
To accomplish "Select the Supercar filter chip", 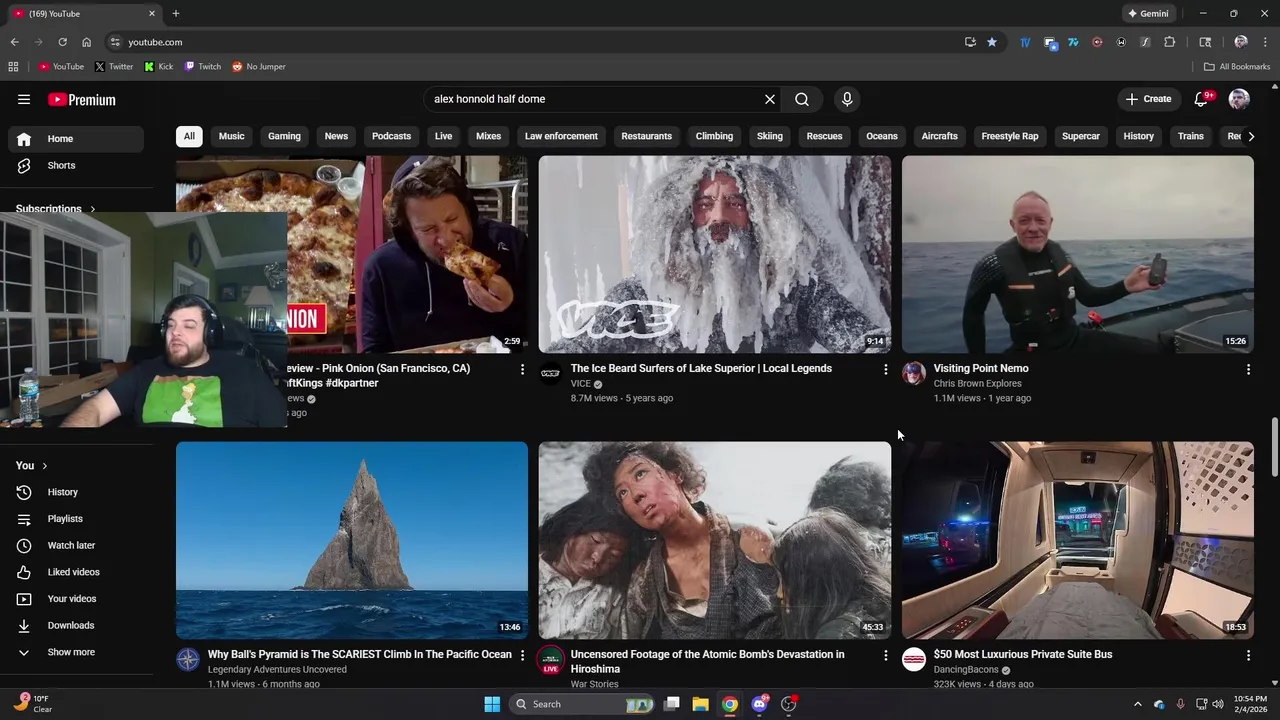I will click(1081, 136).
